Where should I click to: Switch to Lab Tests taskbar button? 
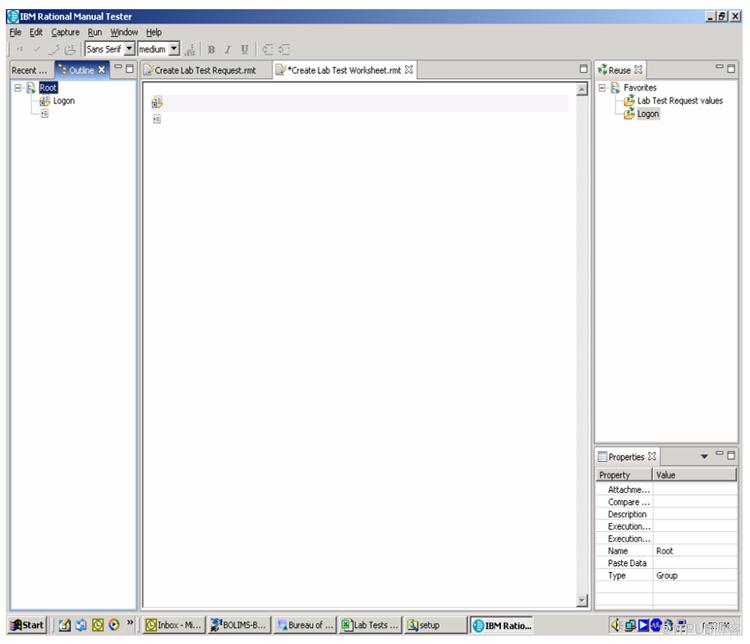pyautogui.click(x=370, y=625)
